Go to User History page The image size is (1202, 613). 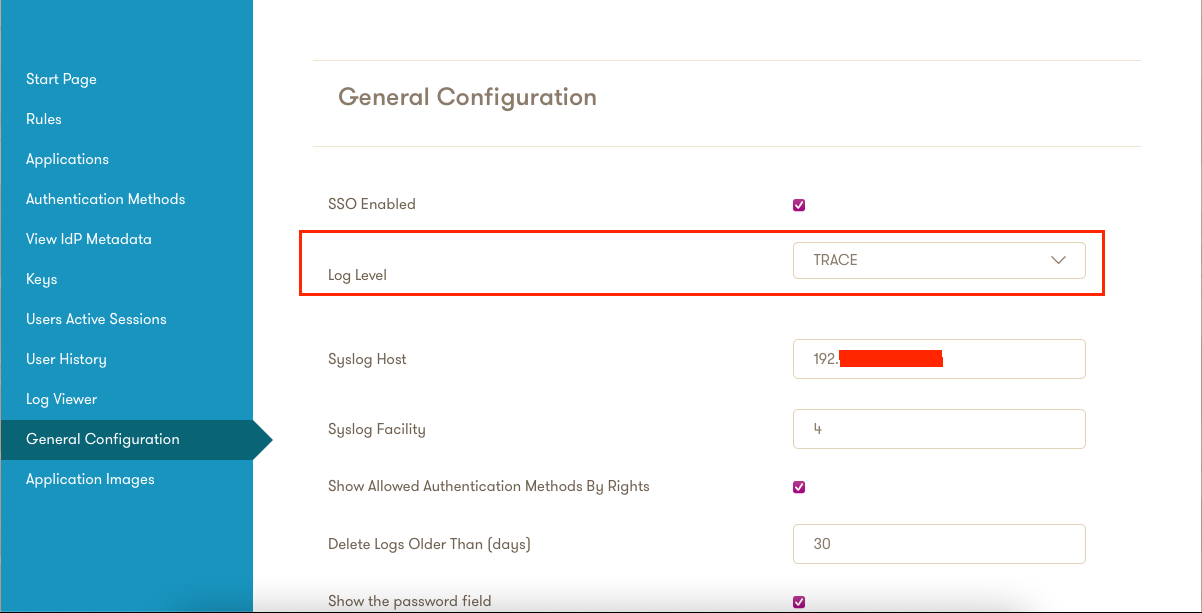tap(66, 359)
